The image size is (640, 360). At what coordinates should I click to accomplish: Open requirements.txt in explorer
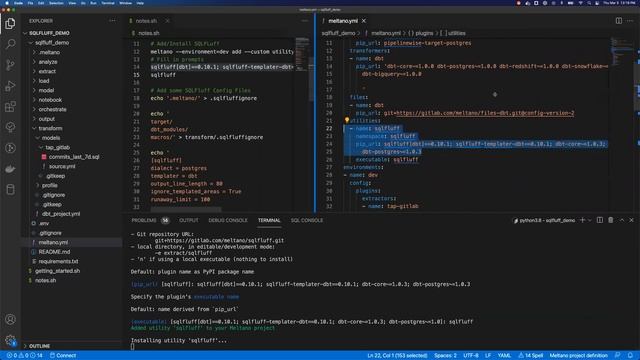pos(58,262)
